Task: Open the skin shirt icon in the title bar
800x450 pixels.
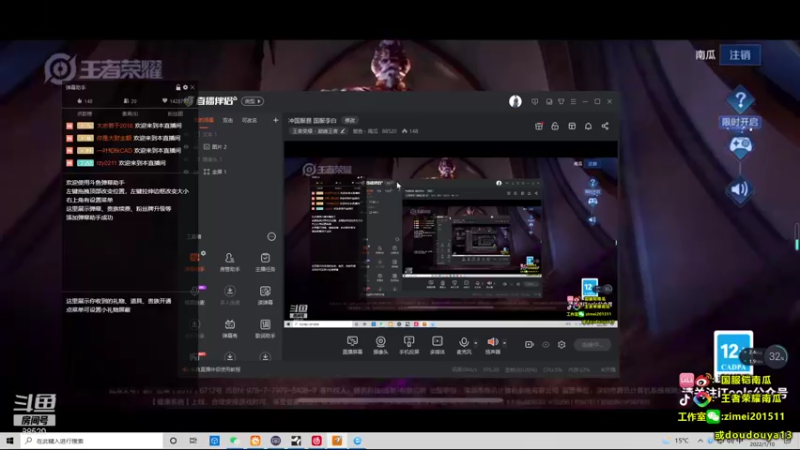Action: pyautogui.click(x=561, y=102)
